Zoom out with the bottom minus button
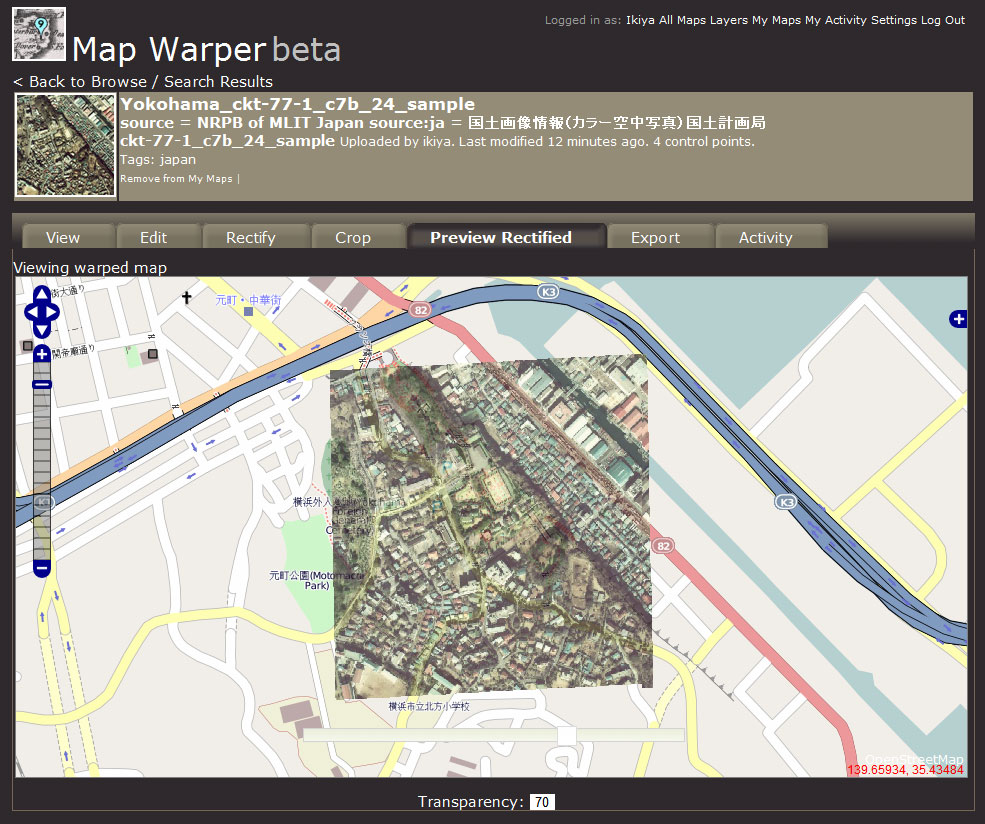The width and height of the screenshot is (985, 824). (42, 568)
